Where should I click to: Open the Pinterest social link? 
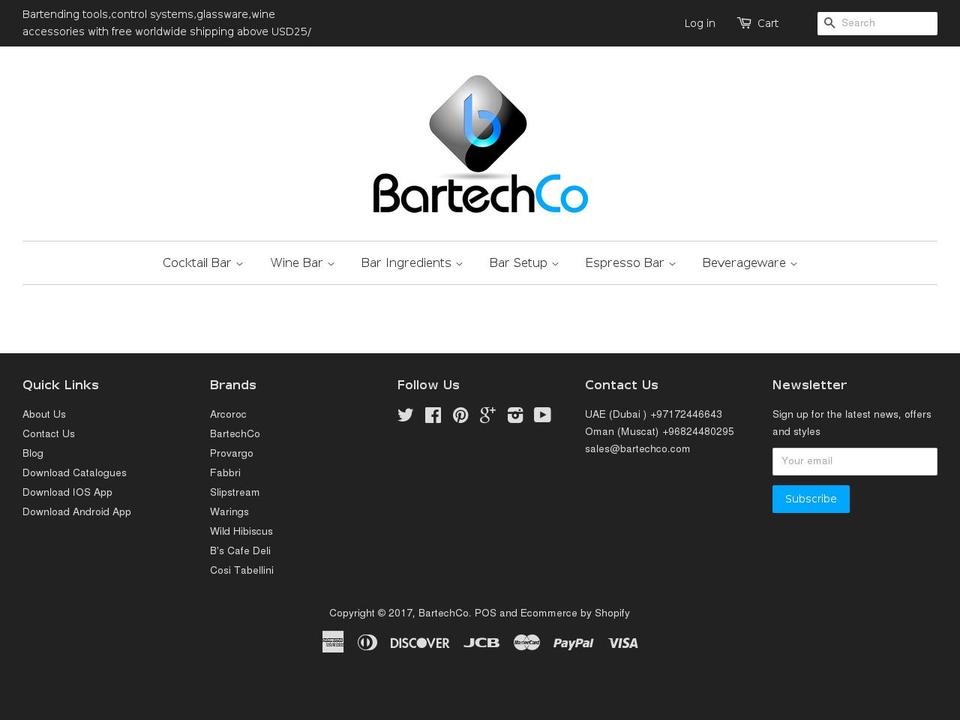tap(460, 415)
